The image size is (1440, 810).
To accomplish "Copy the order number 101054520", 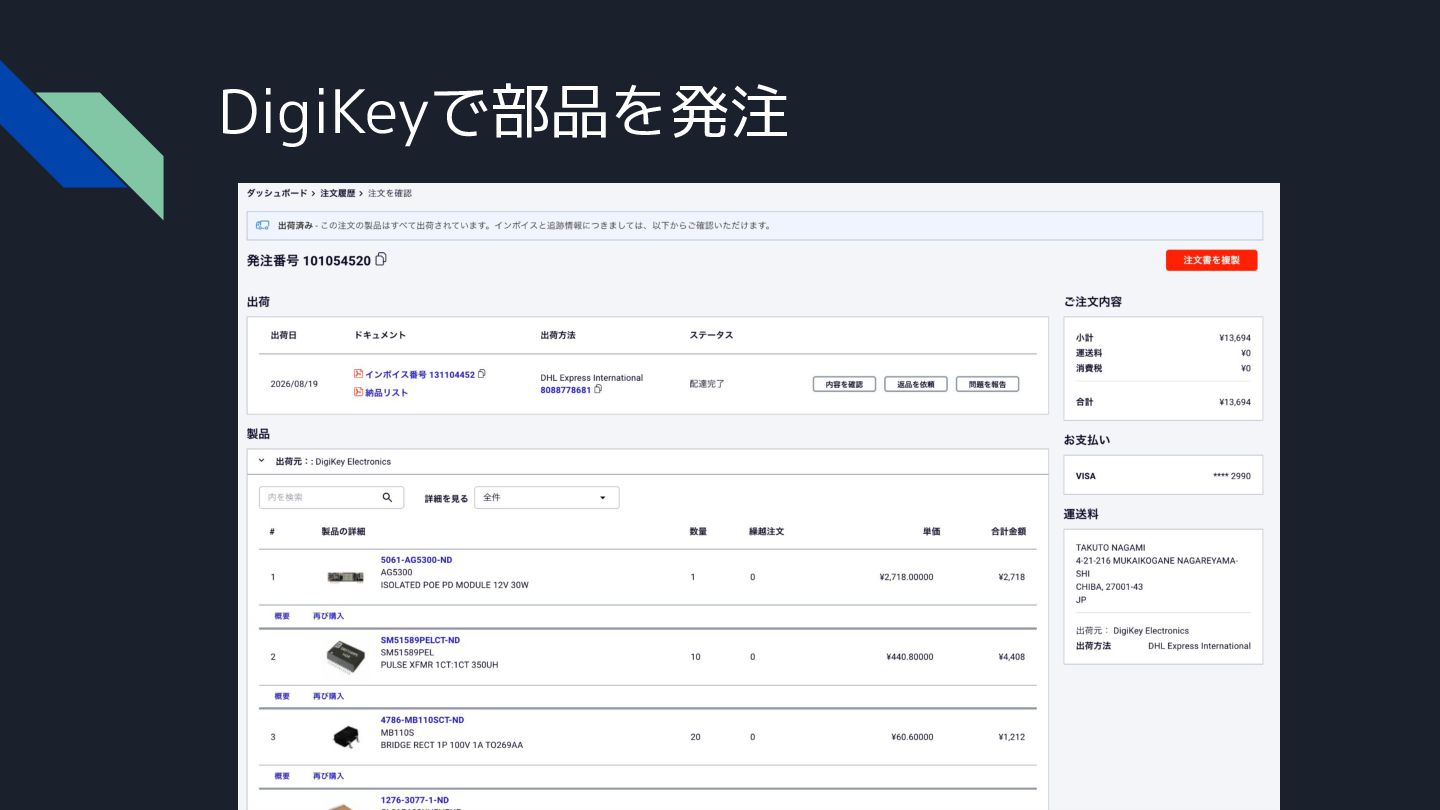I will [381, 260].
